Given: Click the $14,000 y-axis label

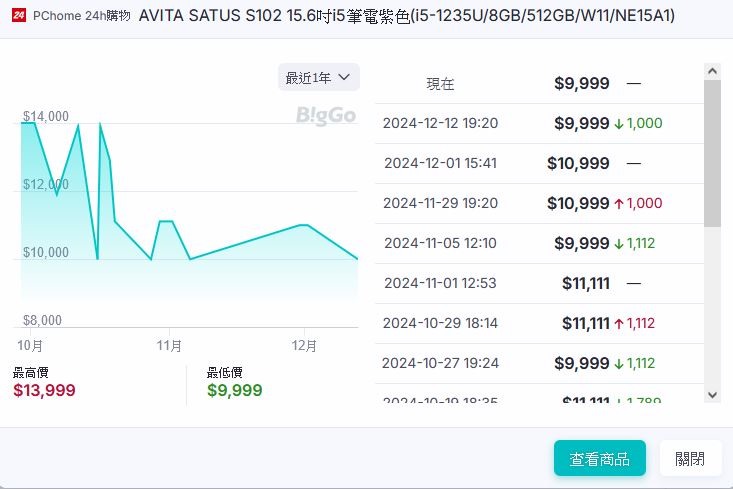Looking at the screenshot, I should coord(46,116).
